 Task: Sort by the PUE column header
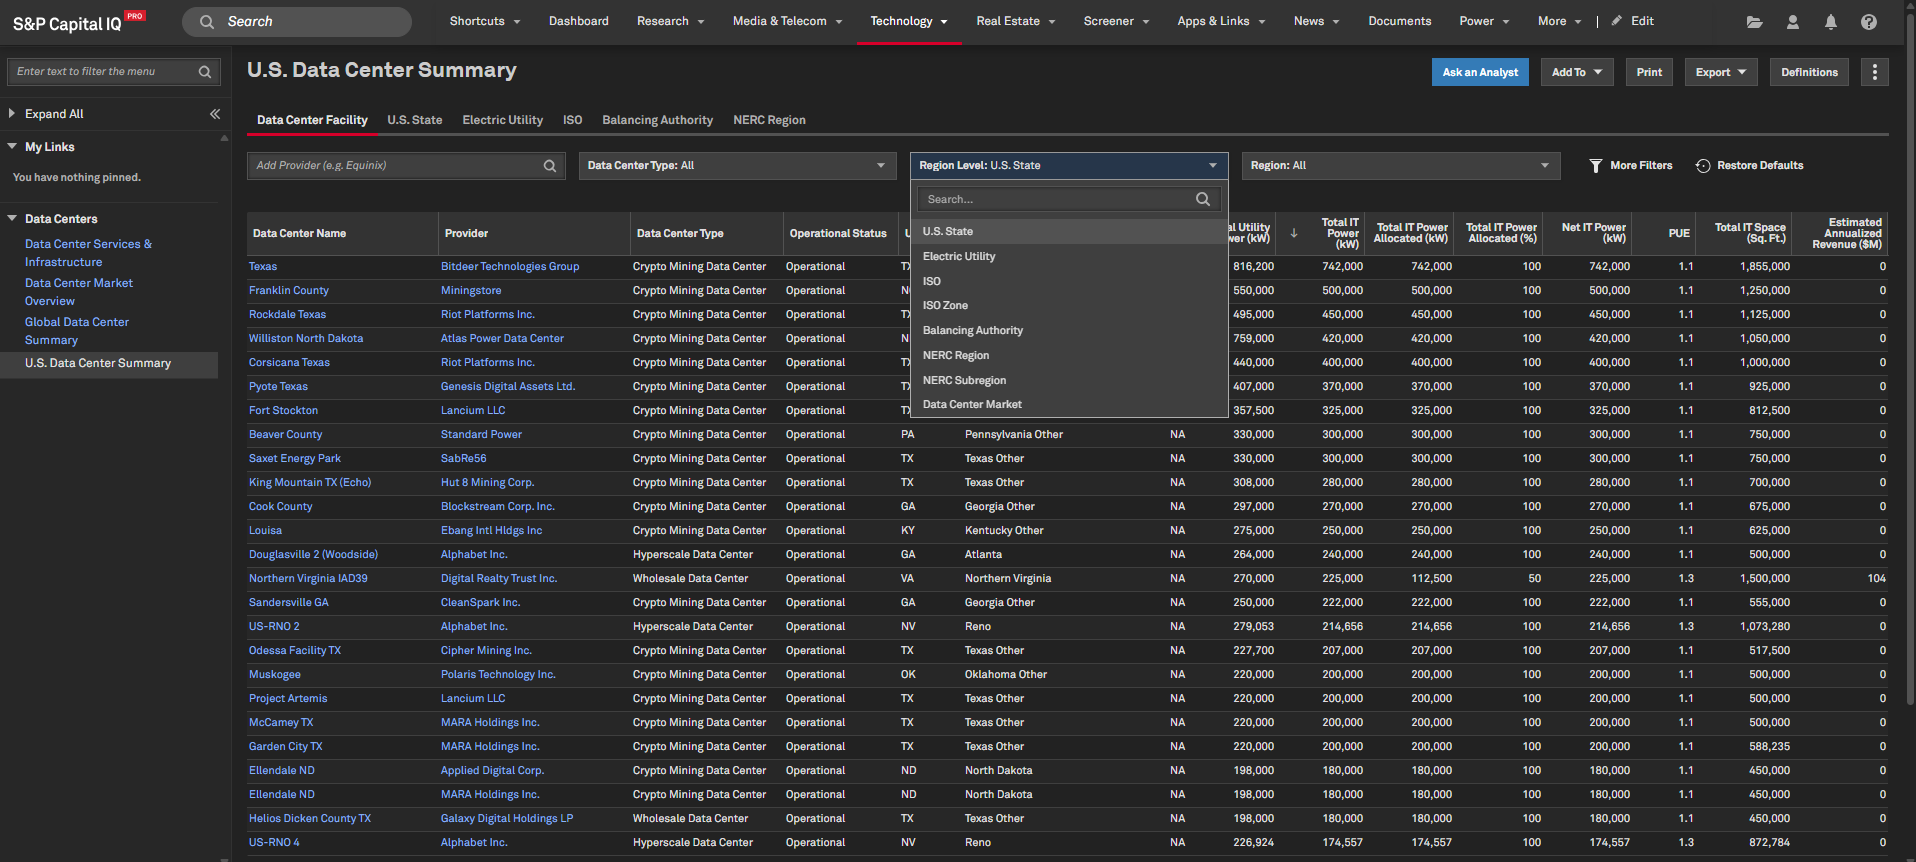(1679, 233)
